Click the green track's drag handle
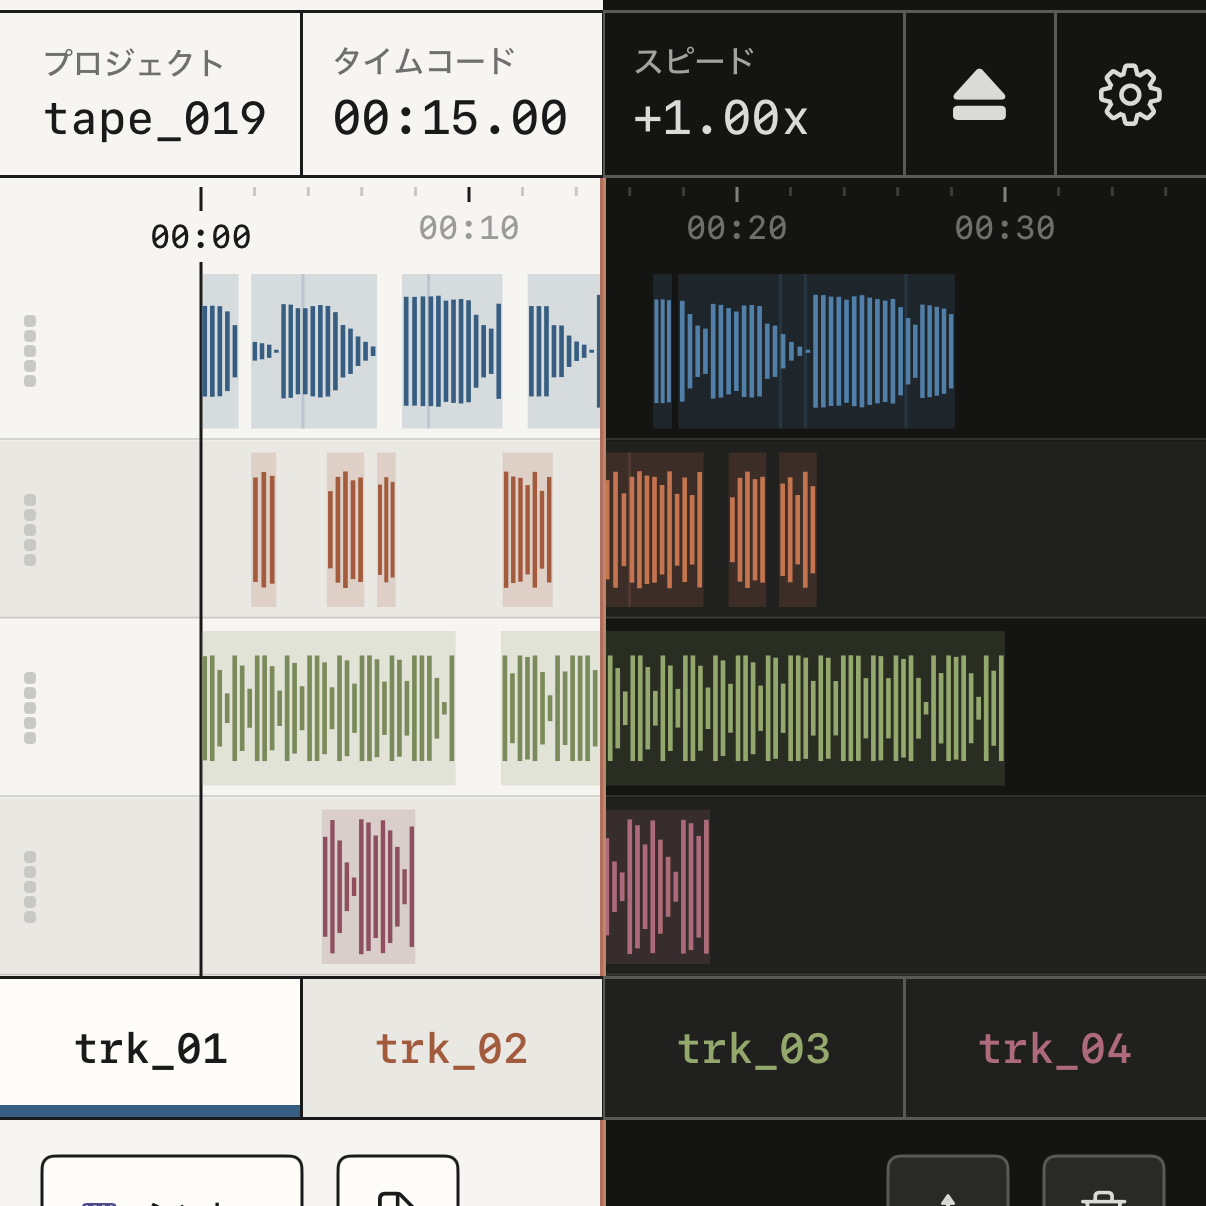The image size is (1206, 1206). tap(30, 708)
